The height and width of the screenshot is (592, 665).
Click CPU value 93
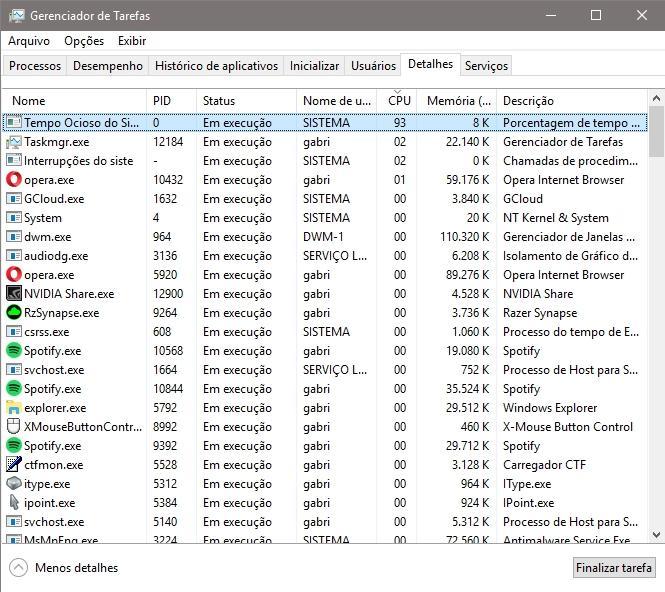pyautogui.click(x=400, y=123)
